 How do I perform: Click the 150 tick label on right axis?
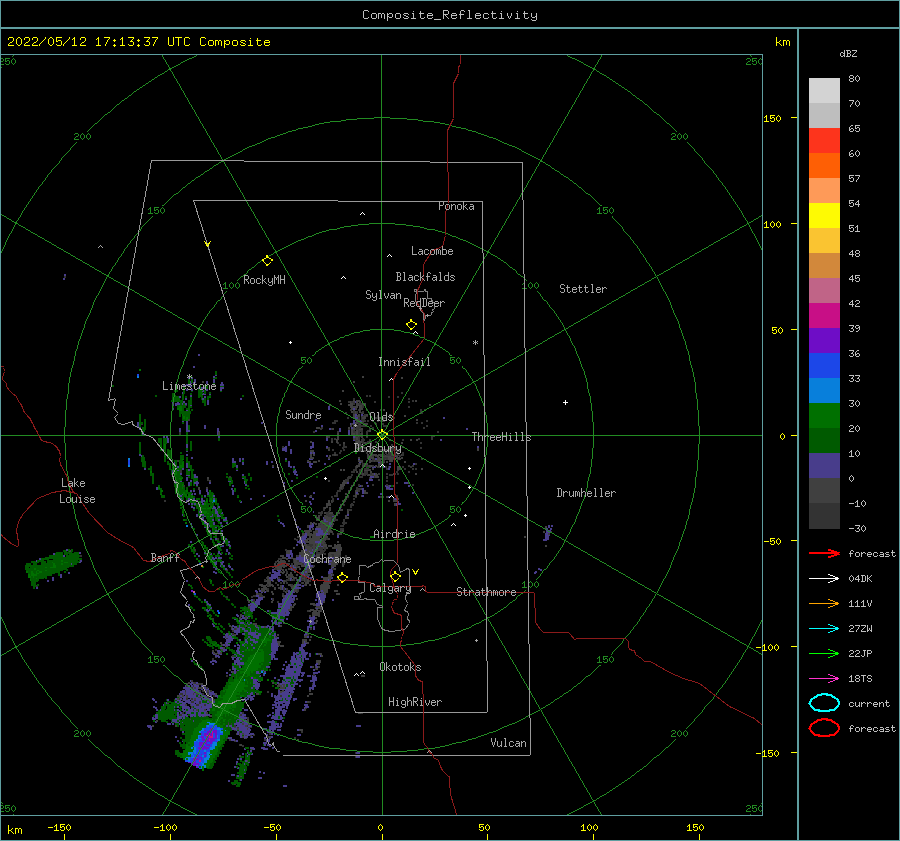click(x=772, y=118)
